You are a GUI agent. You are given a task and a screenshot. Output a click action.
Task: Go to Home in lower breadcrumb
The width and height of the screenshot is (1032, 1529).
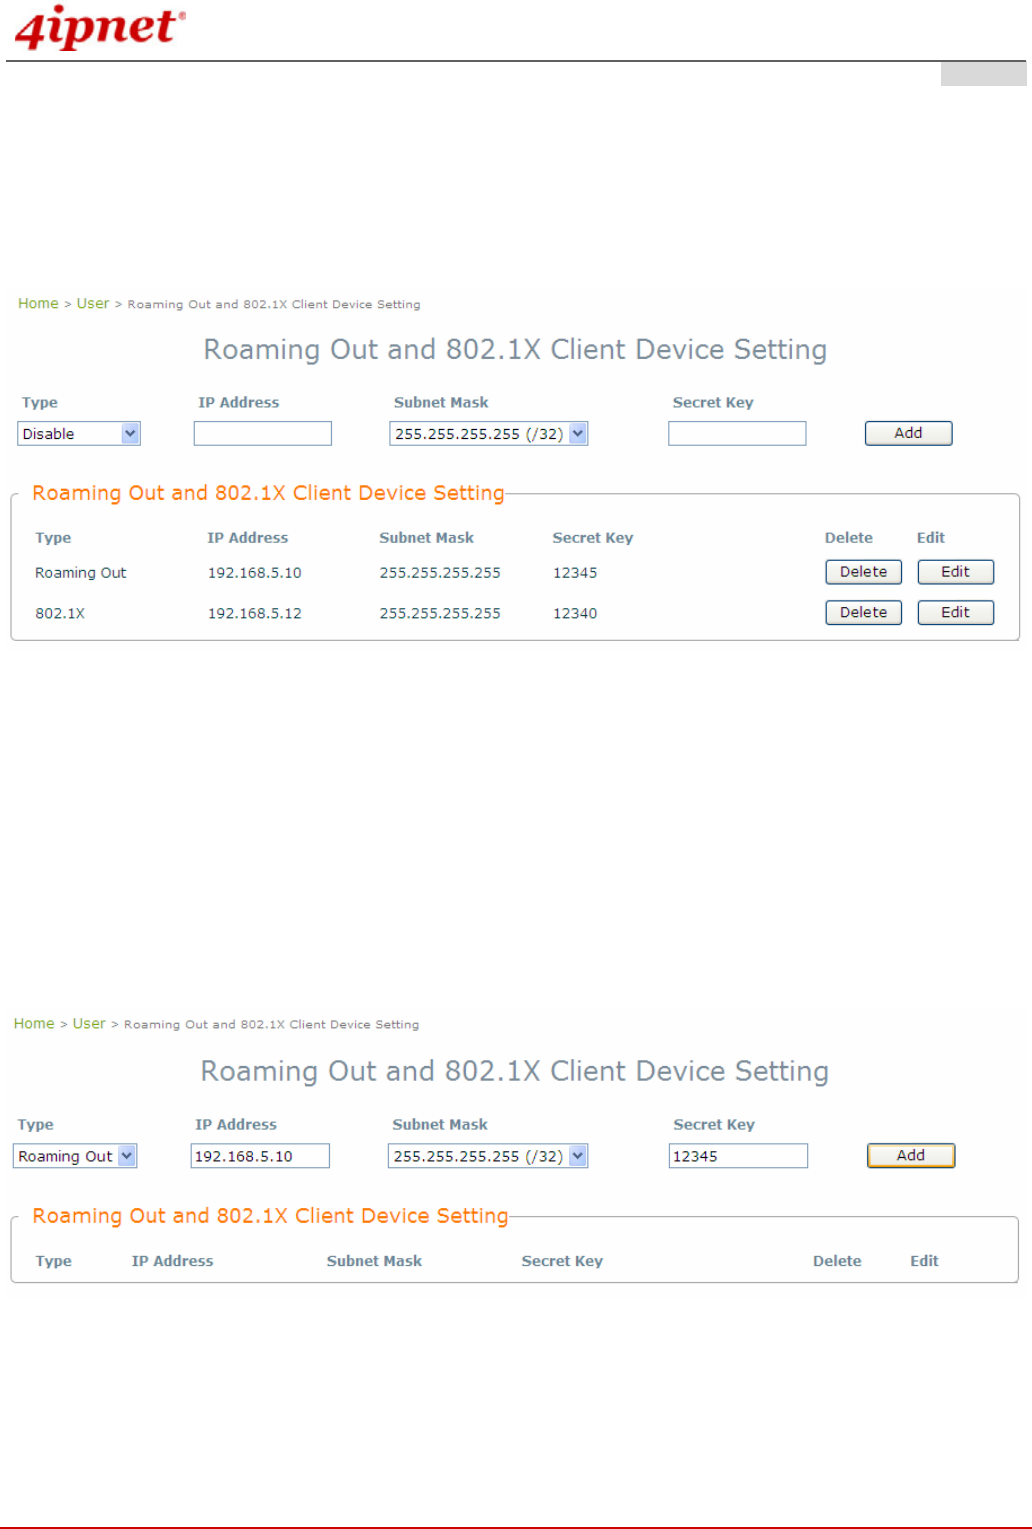click(x=34, y=1023)
